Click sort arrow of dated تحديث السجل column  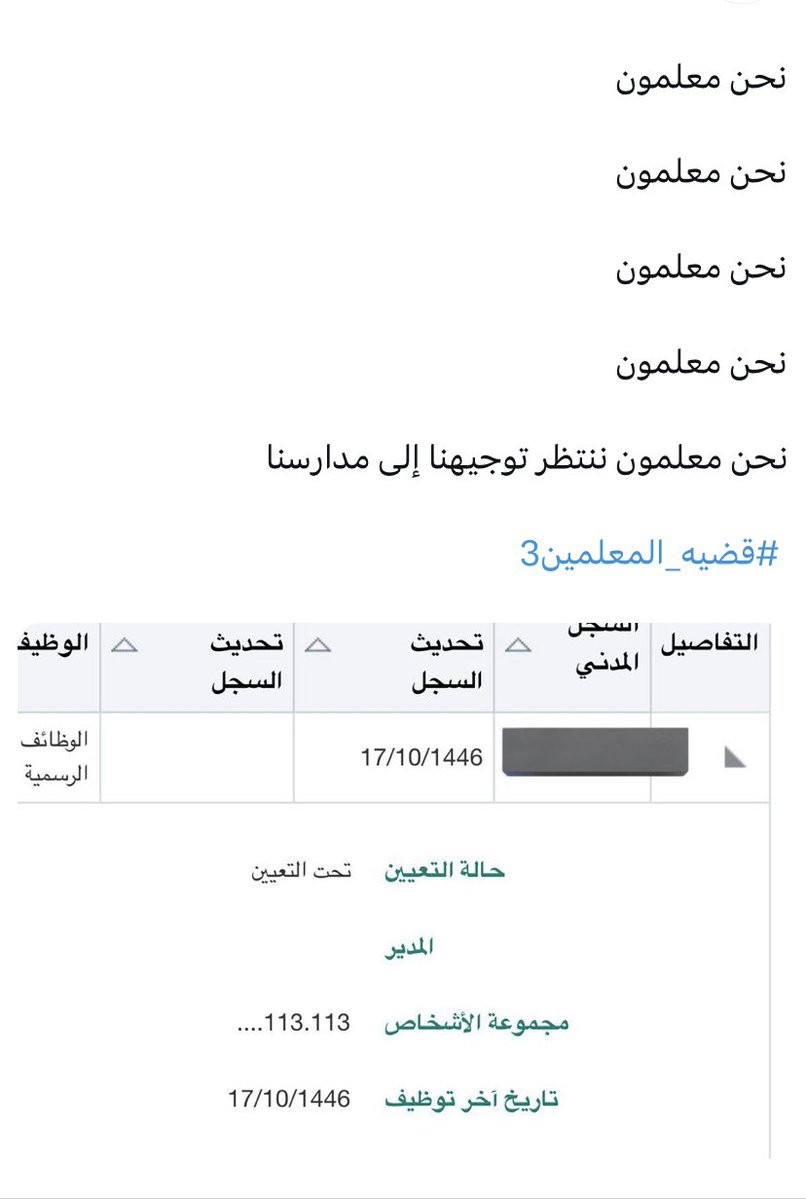click(x=317, y=645)
